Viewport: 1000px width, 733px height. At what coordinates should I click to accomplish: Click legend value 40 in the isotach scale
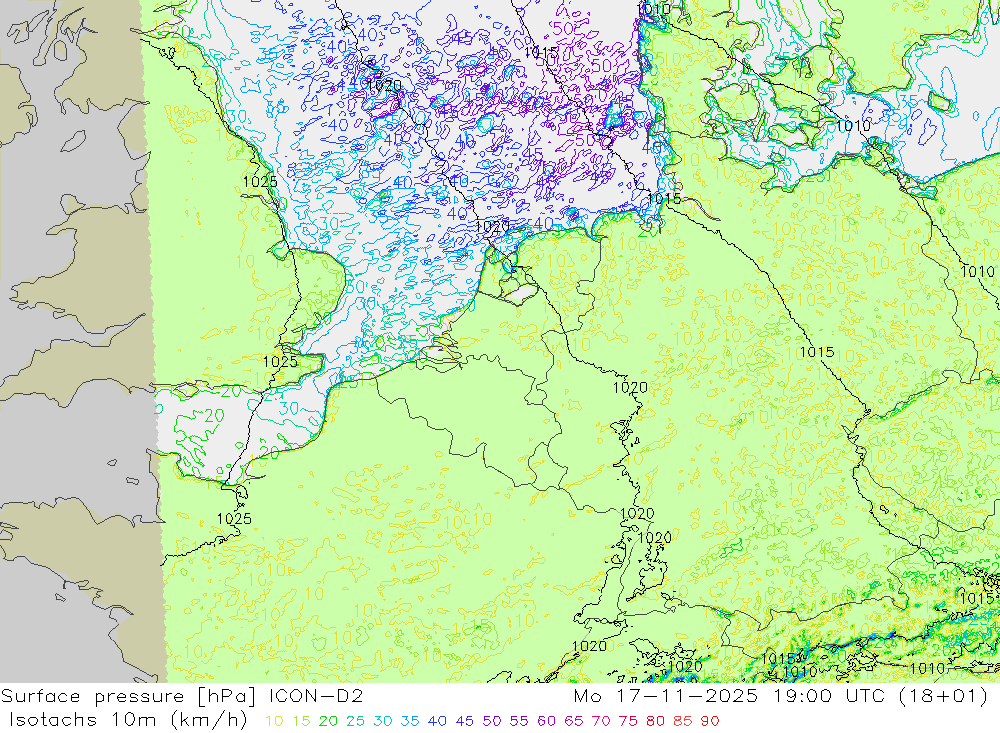click(x=437, y=722)
